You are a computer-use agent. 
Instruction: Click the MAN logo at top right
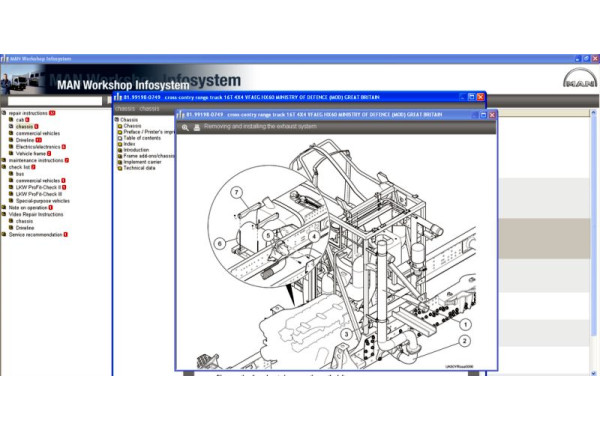579,80
